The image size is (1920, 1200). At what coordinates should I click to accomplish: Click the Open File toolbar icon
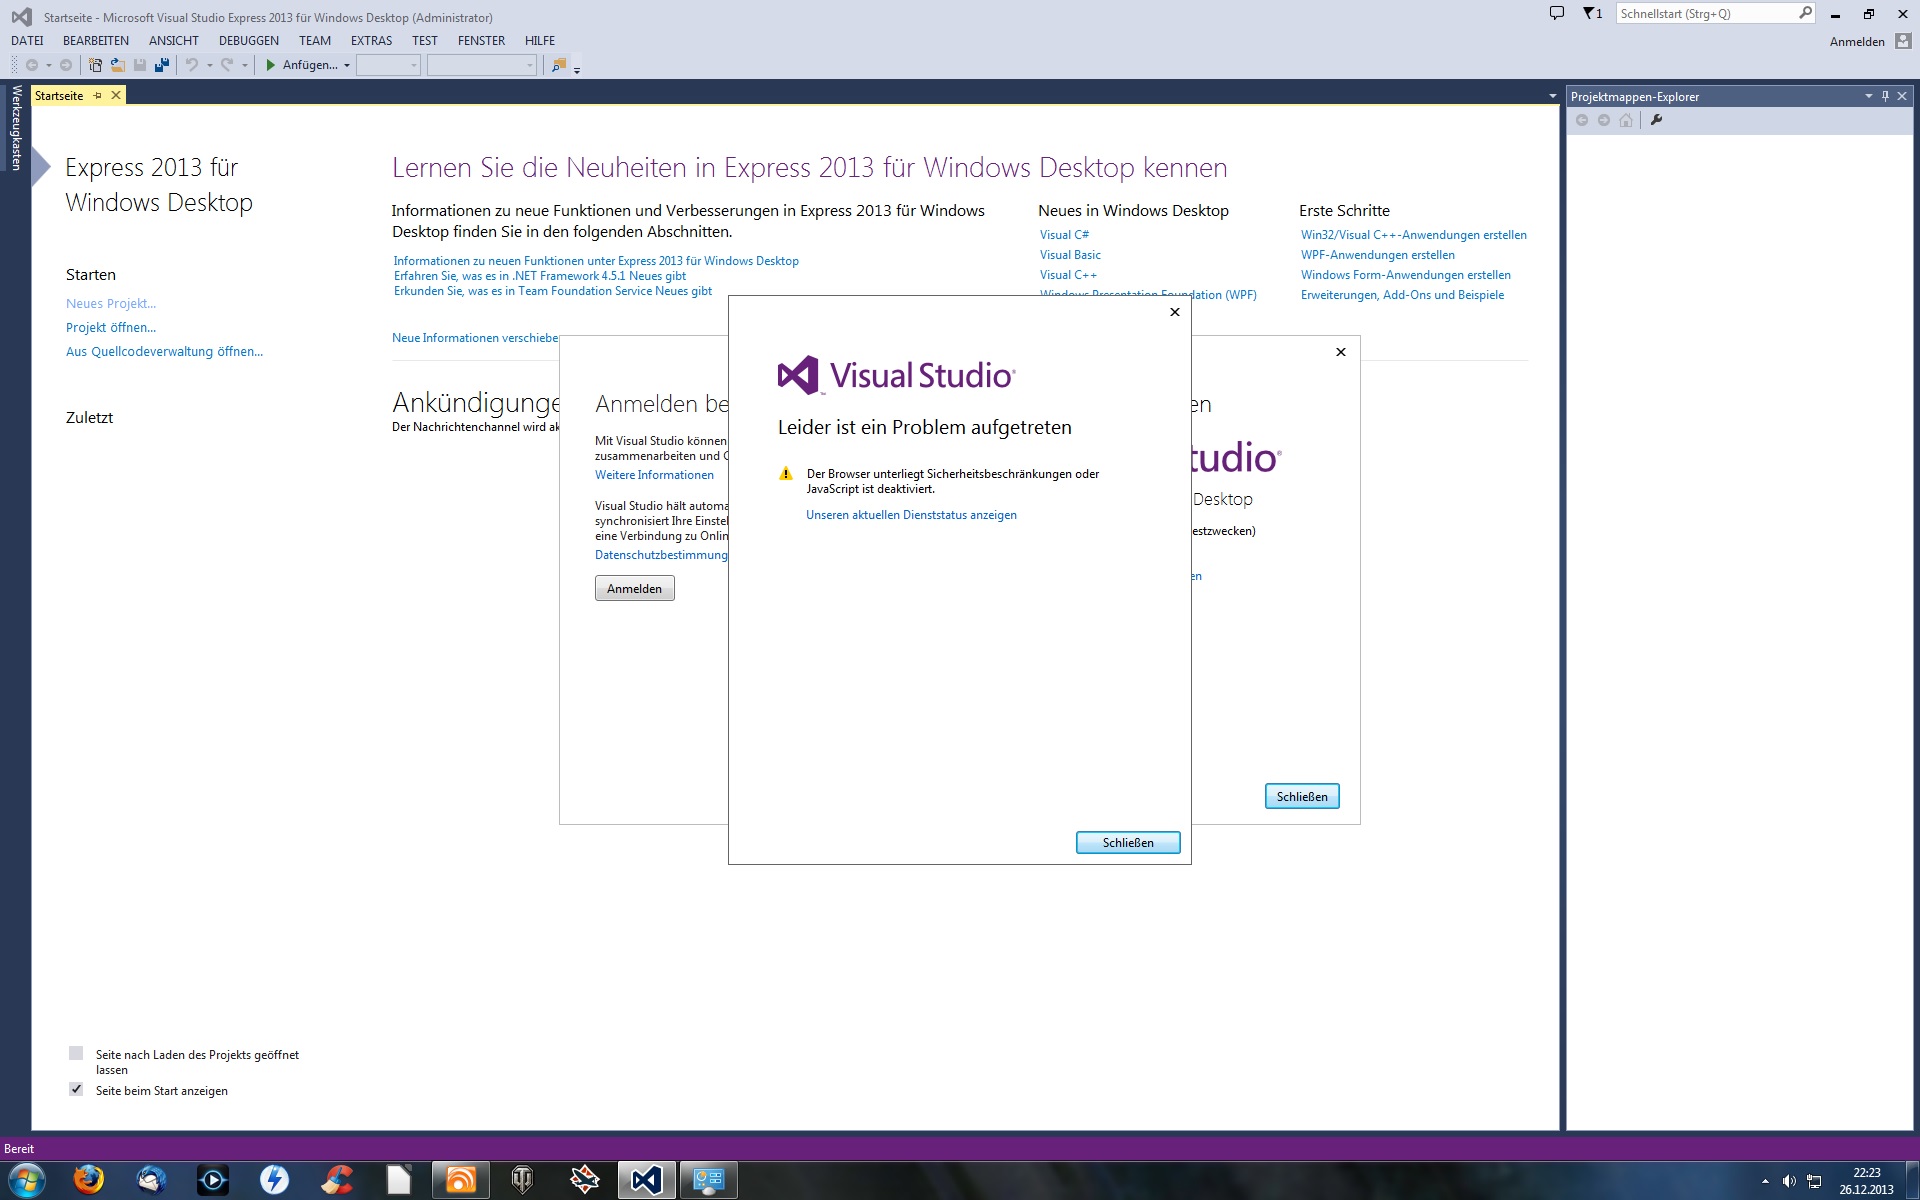117,65
